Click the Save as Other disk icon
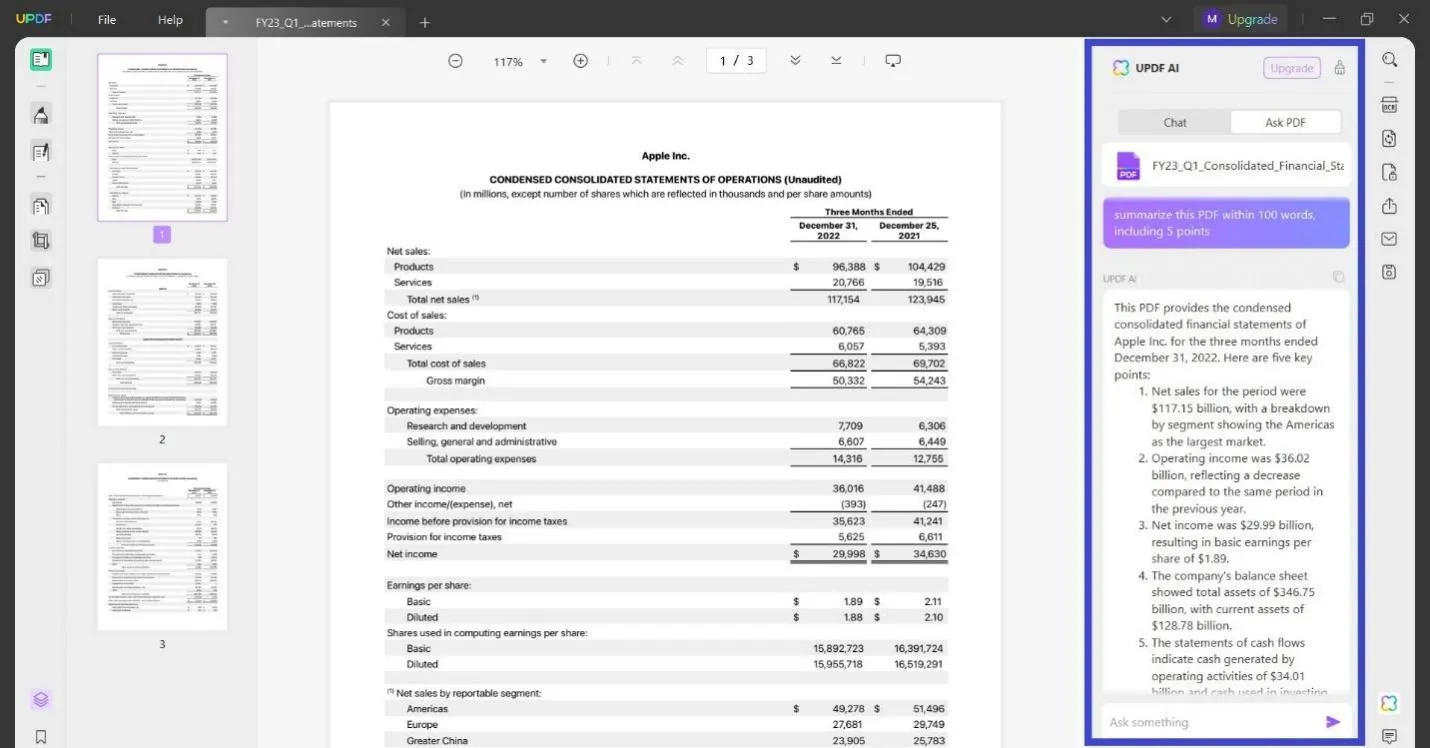Screen dimensions: 1430x748 click(x=1389, y=272)
